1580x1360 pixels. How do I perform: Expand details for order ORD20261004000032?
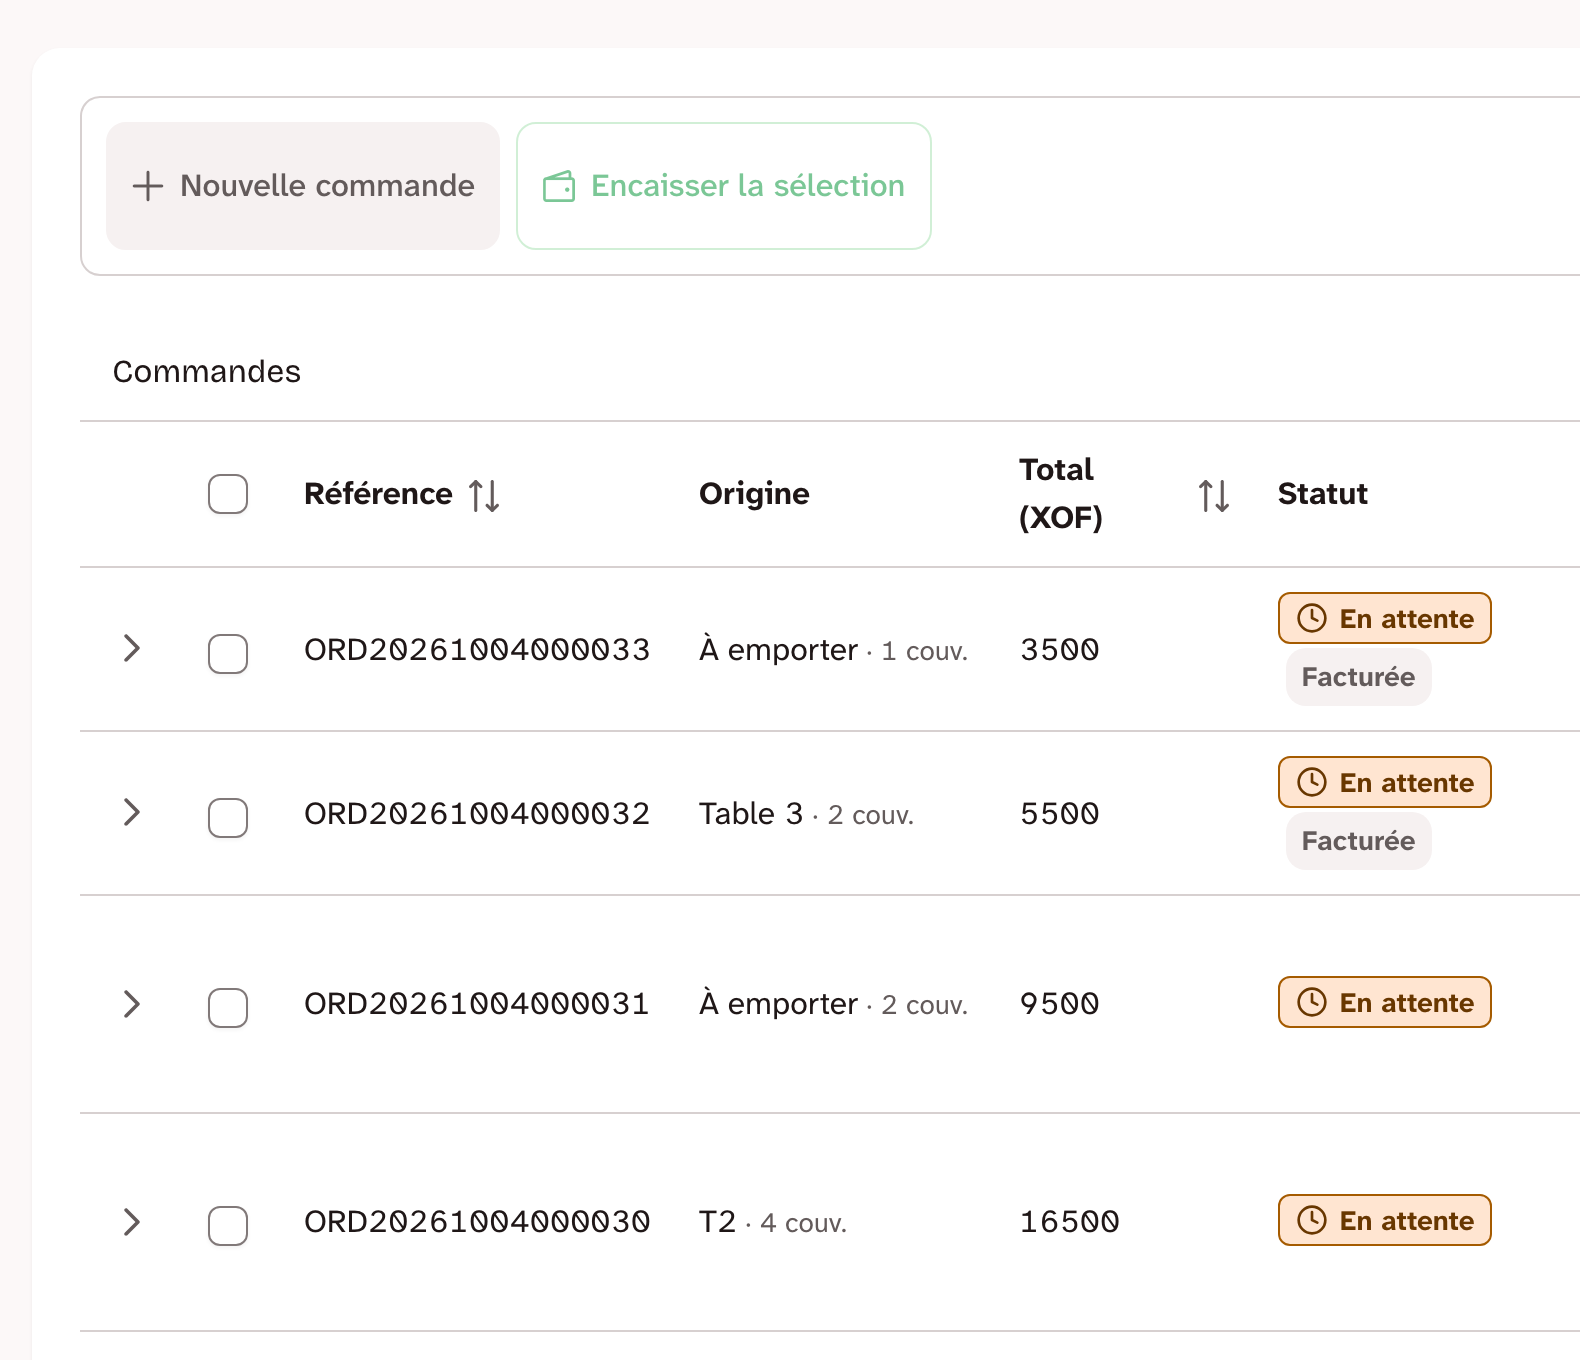[131, 812]
